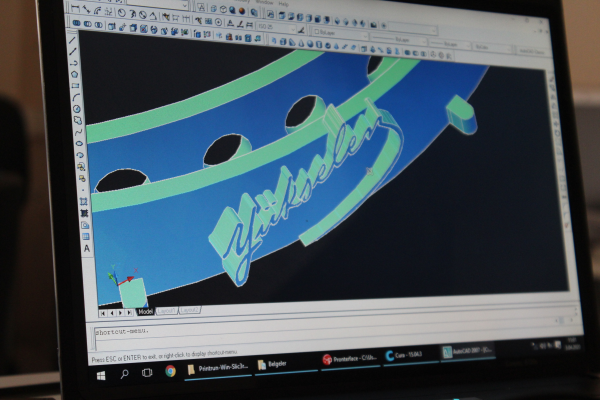Open the ByLayer linetype dropdown
Image resolution: width=600 pixels, height=400 pixels.
pos(398,39)
